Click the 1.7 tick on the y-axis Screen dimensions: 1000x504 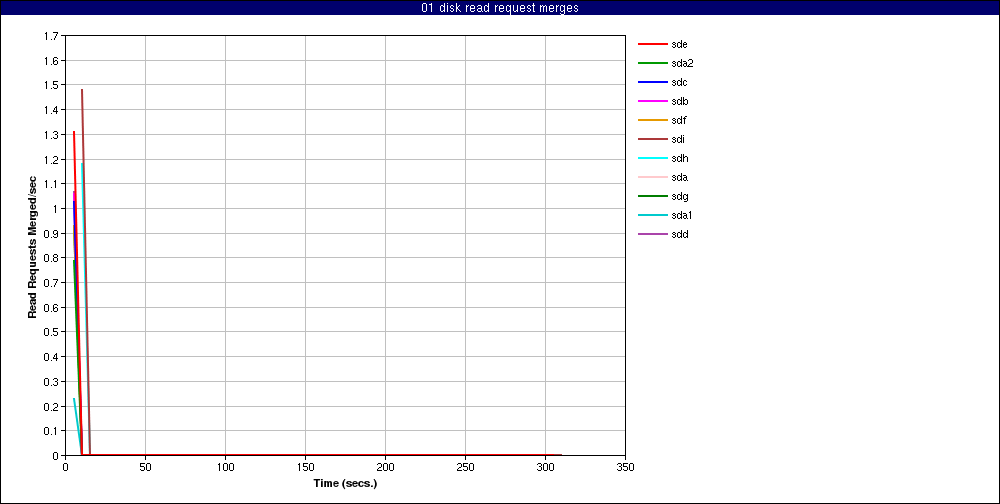[x=50, y=36]
